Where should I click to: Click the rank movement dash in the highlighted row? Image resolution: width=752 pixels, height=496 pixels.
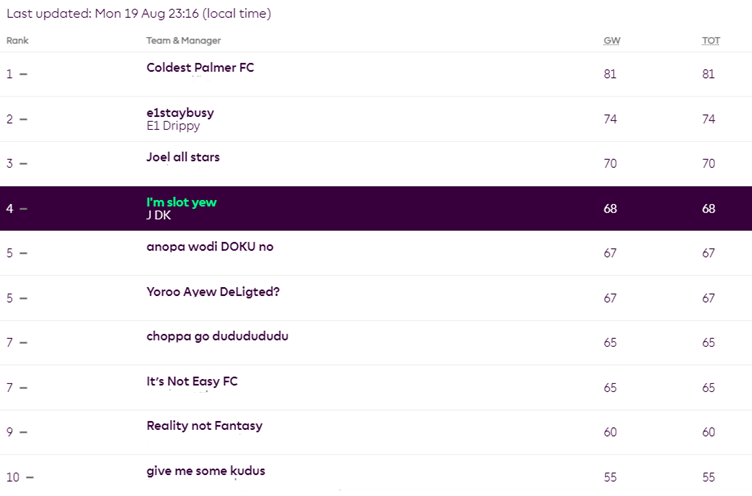click(23, 209)
